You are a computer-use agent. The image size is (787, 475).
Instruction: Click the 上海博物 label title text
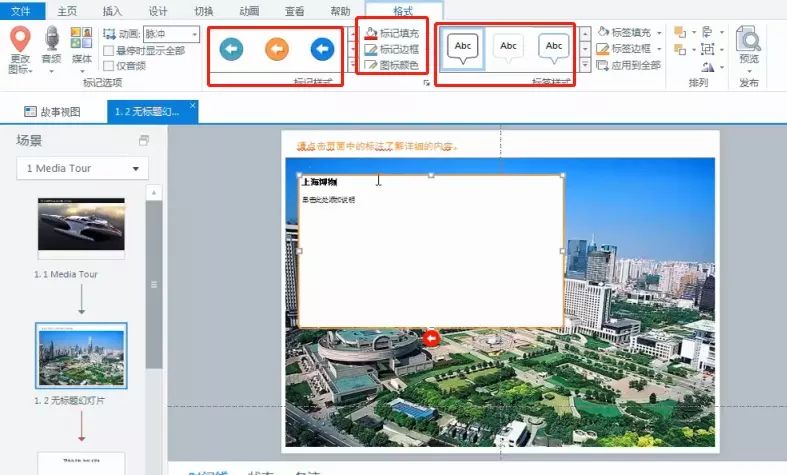pyautogui.click(x=319, y=182)
